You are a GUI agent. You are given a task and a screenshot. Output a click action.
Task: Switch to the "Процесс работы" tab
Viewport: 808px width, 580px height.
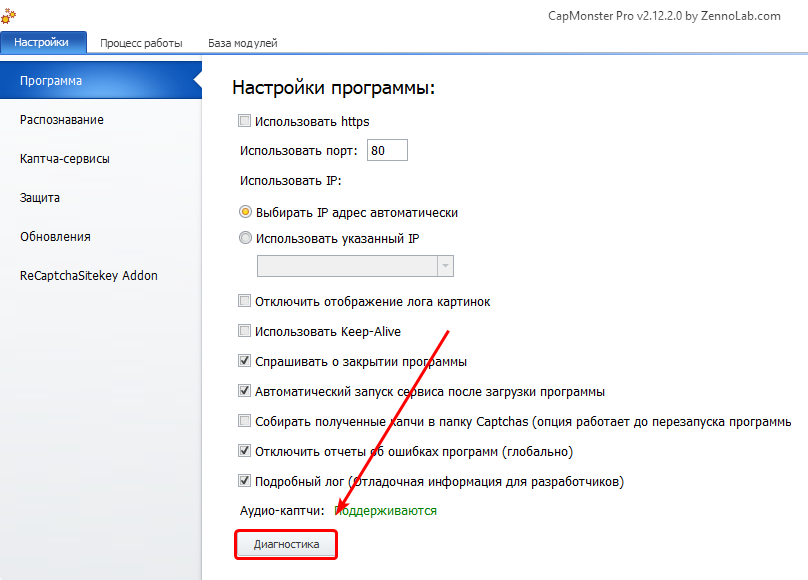[x=141, y=43]
